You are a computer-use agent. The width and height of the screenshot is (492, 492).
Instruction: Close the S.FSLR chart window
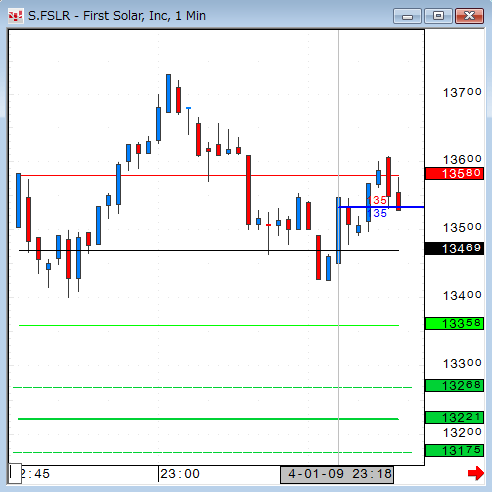(469, 16)
